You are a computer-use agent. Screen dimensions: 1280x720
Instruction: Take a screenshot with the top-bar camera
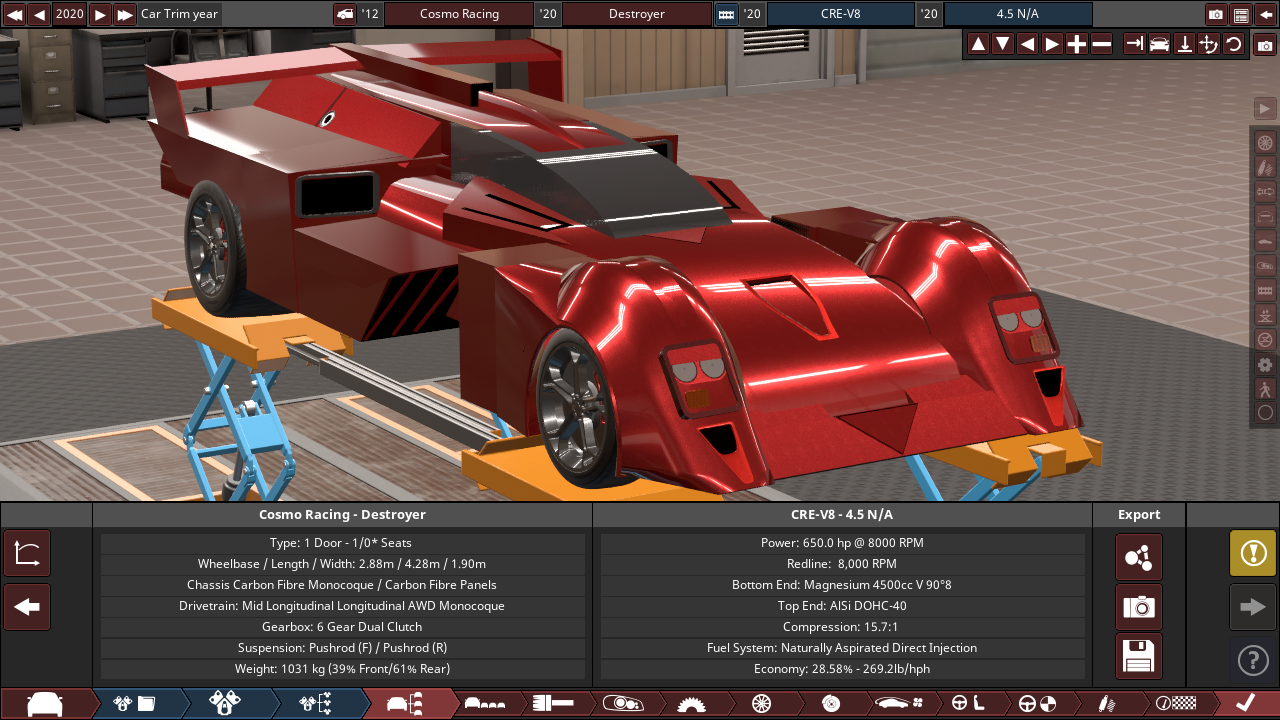1216,14
